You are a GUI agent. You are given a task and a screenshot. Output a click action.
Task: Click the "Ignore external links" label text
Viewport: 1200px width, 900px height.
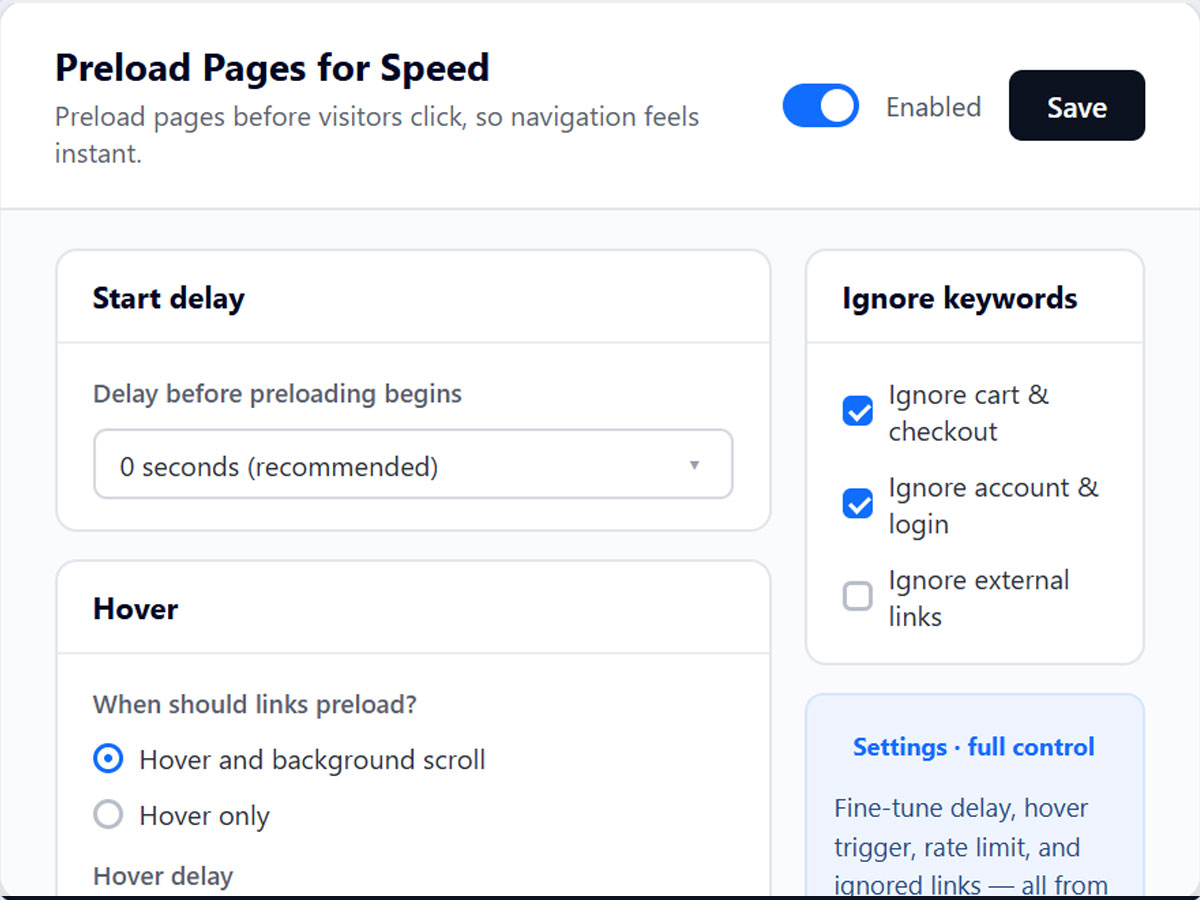pos(979,598)
